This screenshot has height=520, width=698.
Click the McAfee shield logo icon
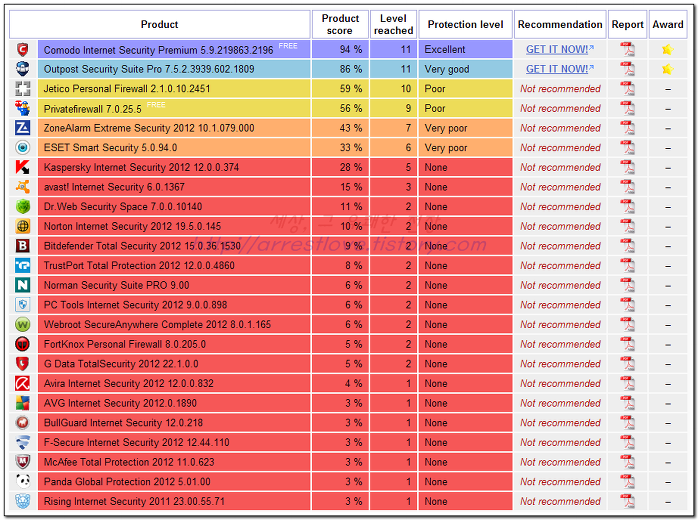23,462
